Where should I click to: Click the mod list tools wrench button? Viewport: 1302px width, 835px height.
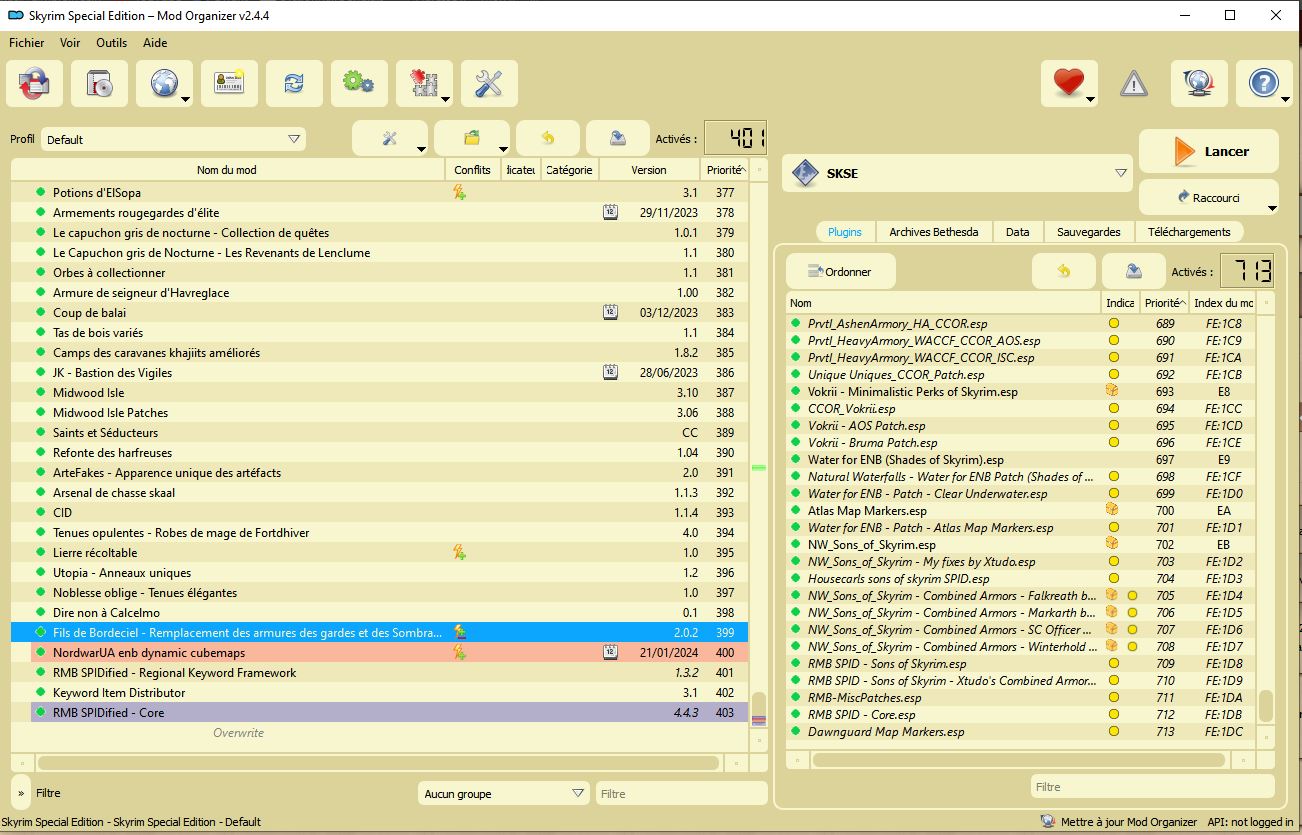click(x=390, y=138)
